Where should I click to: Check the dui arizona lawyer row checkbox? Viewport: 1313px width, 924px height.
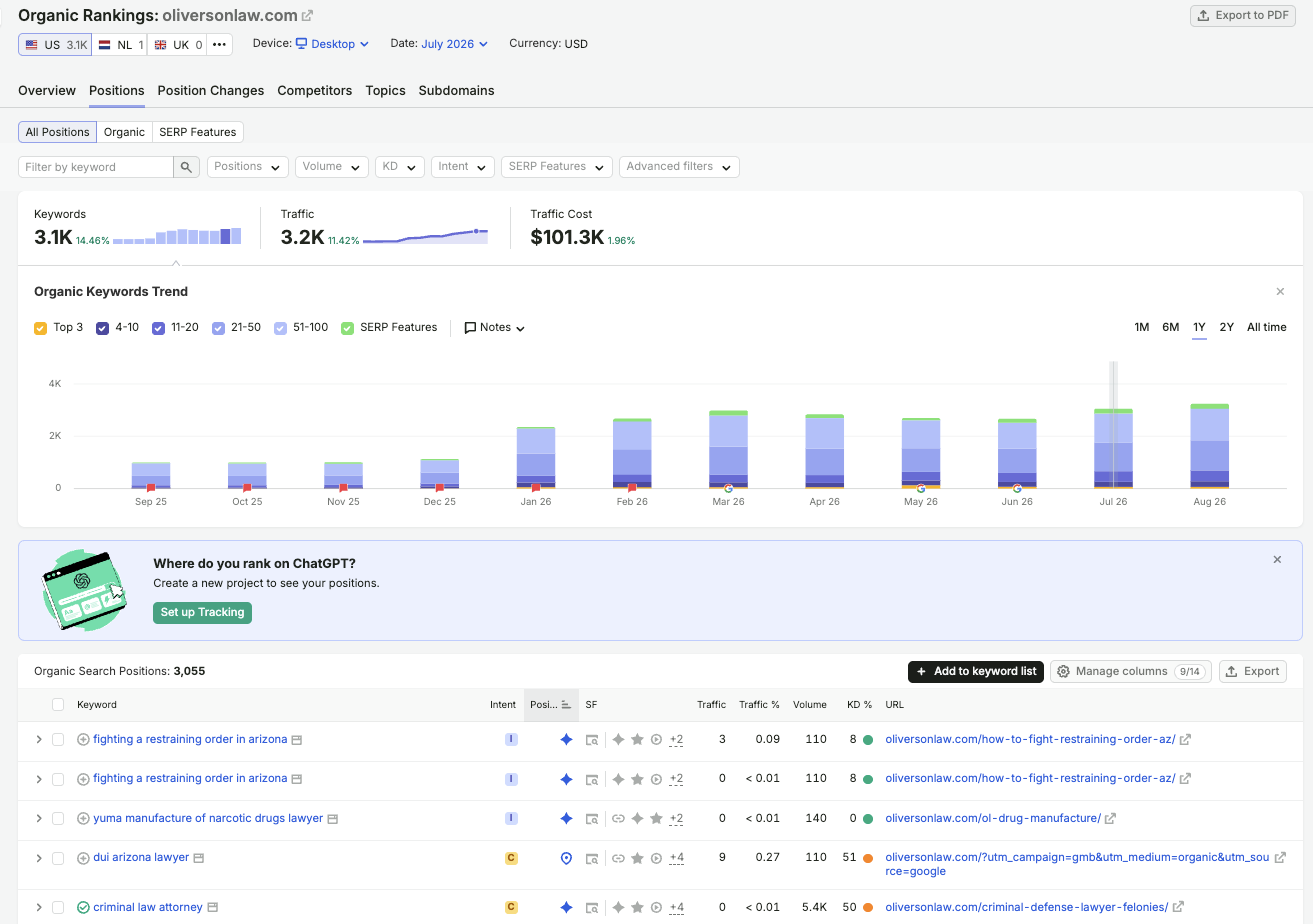point(58,858)
